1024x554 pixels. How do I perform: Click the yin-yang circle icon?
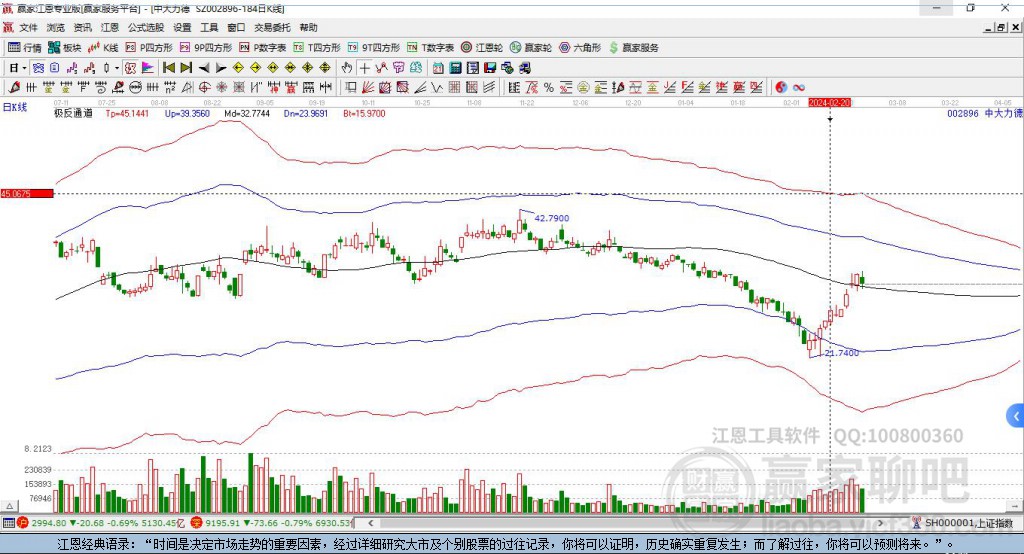point(781,88)
